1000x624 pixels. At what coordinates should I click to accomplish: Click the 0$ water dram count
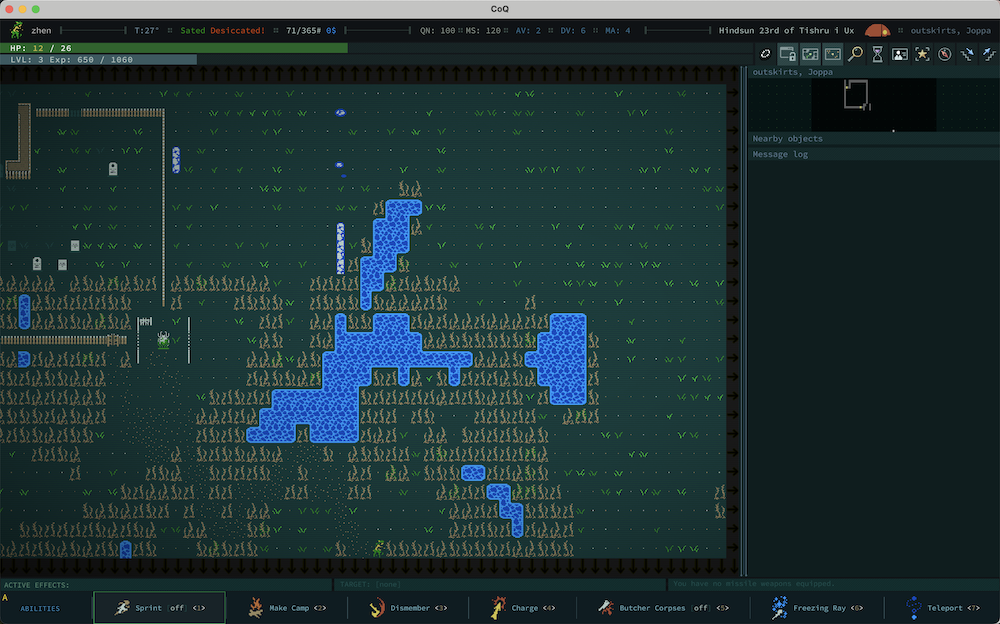click(331, 30)
